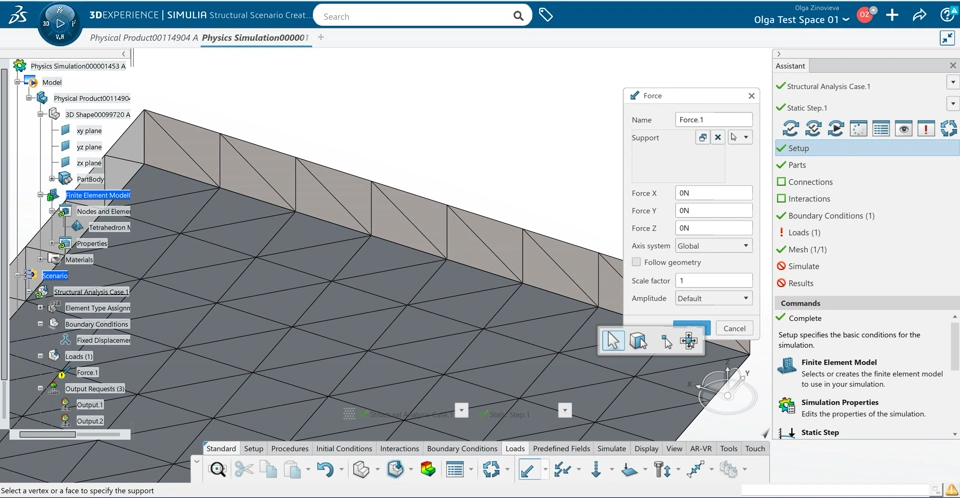Click the Share arrow icon in top bar
Image resolution: width=960 pixels, height=498 pixels.
(920, 15)
